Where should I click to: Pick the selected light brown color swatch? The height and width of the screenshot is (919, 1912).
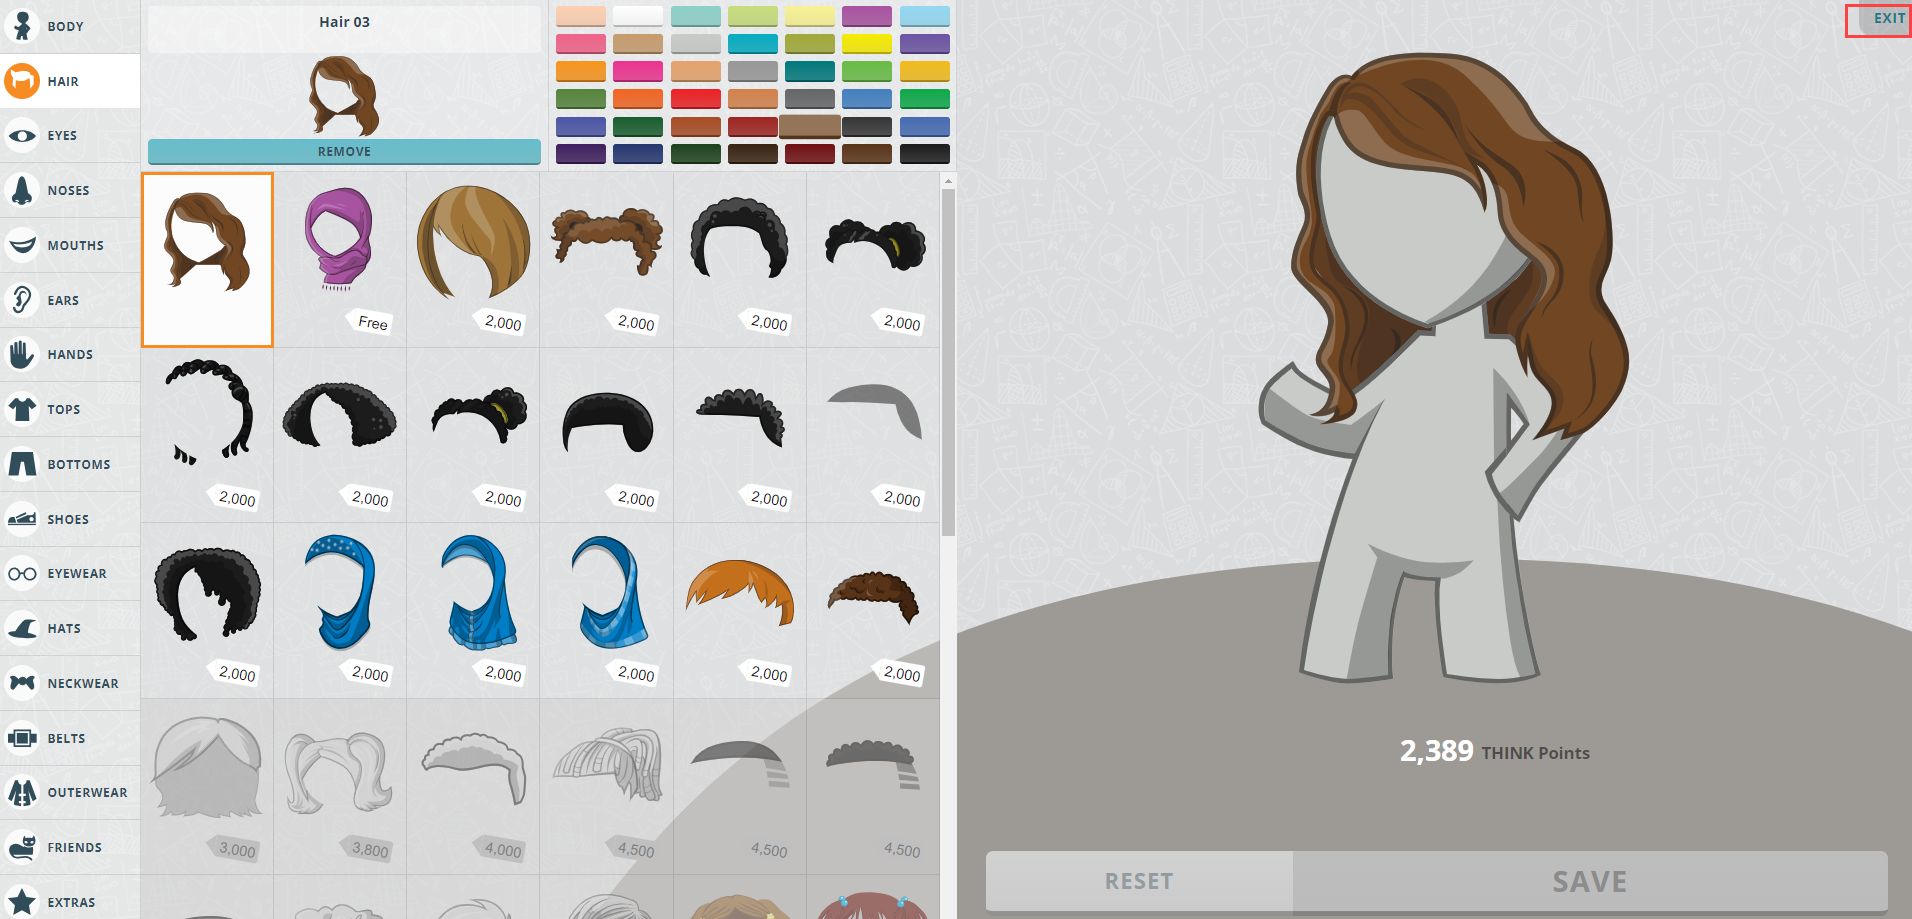point(810,126)
